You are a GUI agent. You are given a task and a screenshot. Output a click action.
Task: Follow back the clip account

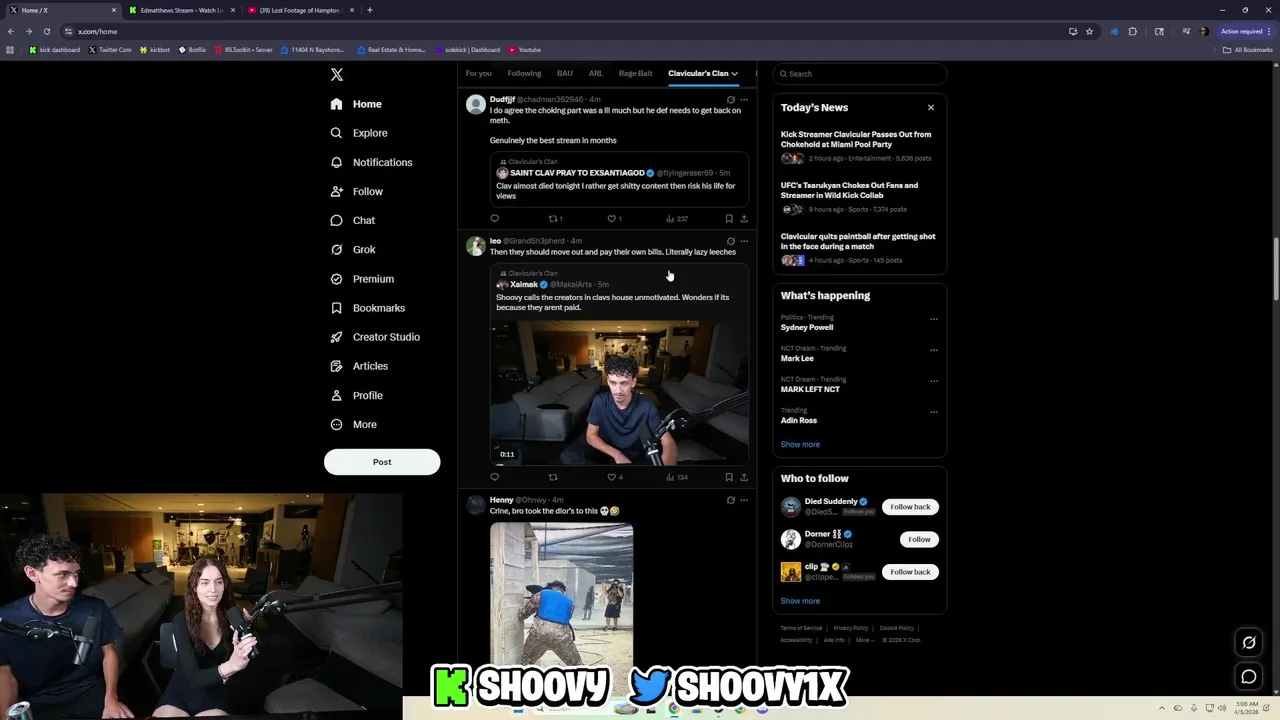(x=910, y=572)
